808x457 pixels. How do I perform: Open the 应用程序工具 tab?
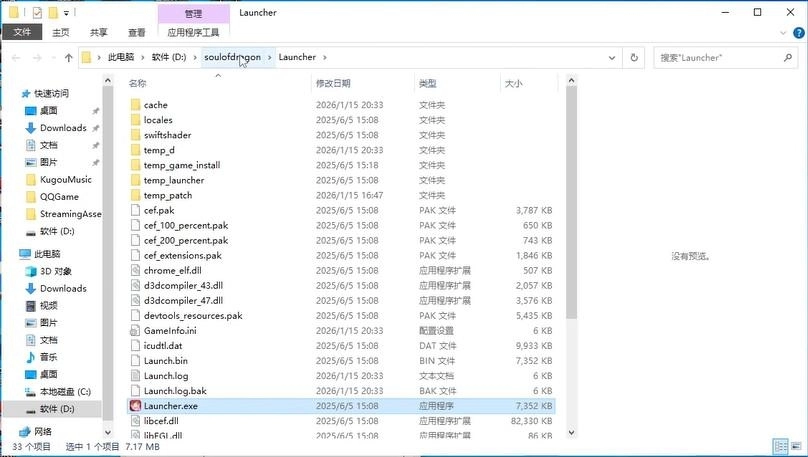[193, 32]
